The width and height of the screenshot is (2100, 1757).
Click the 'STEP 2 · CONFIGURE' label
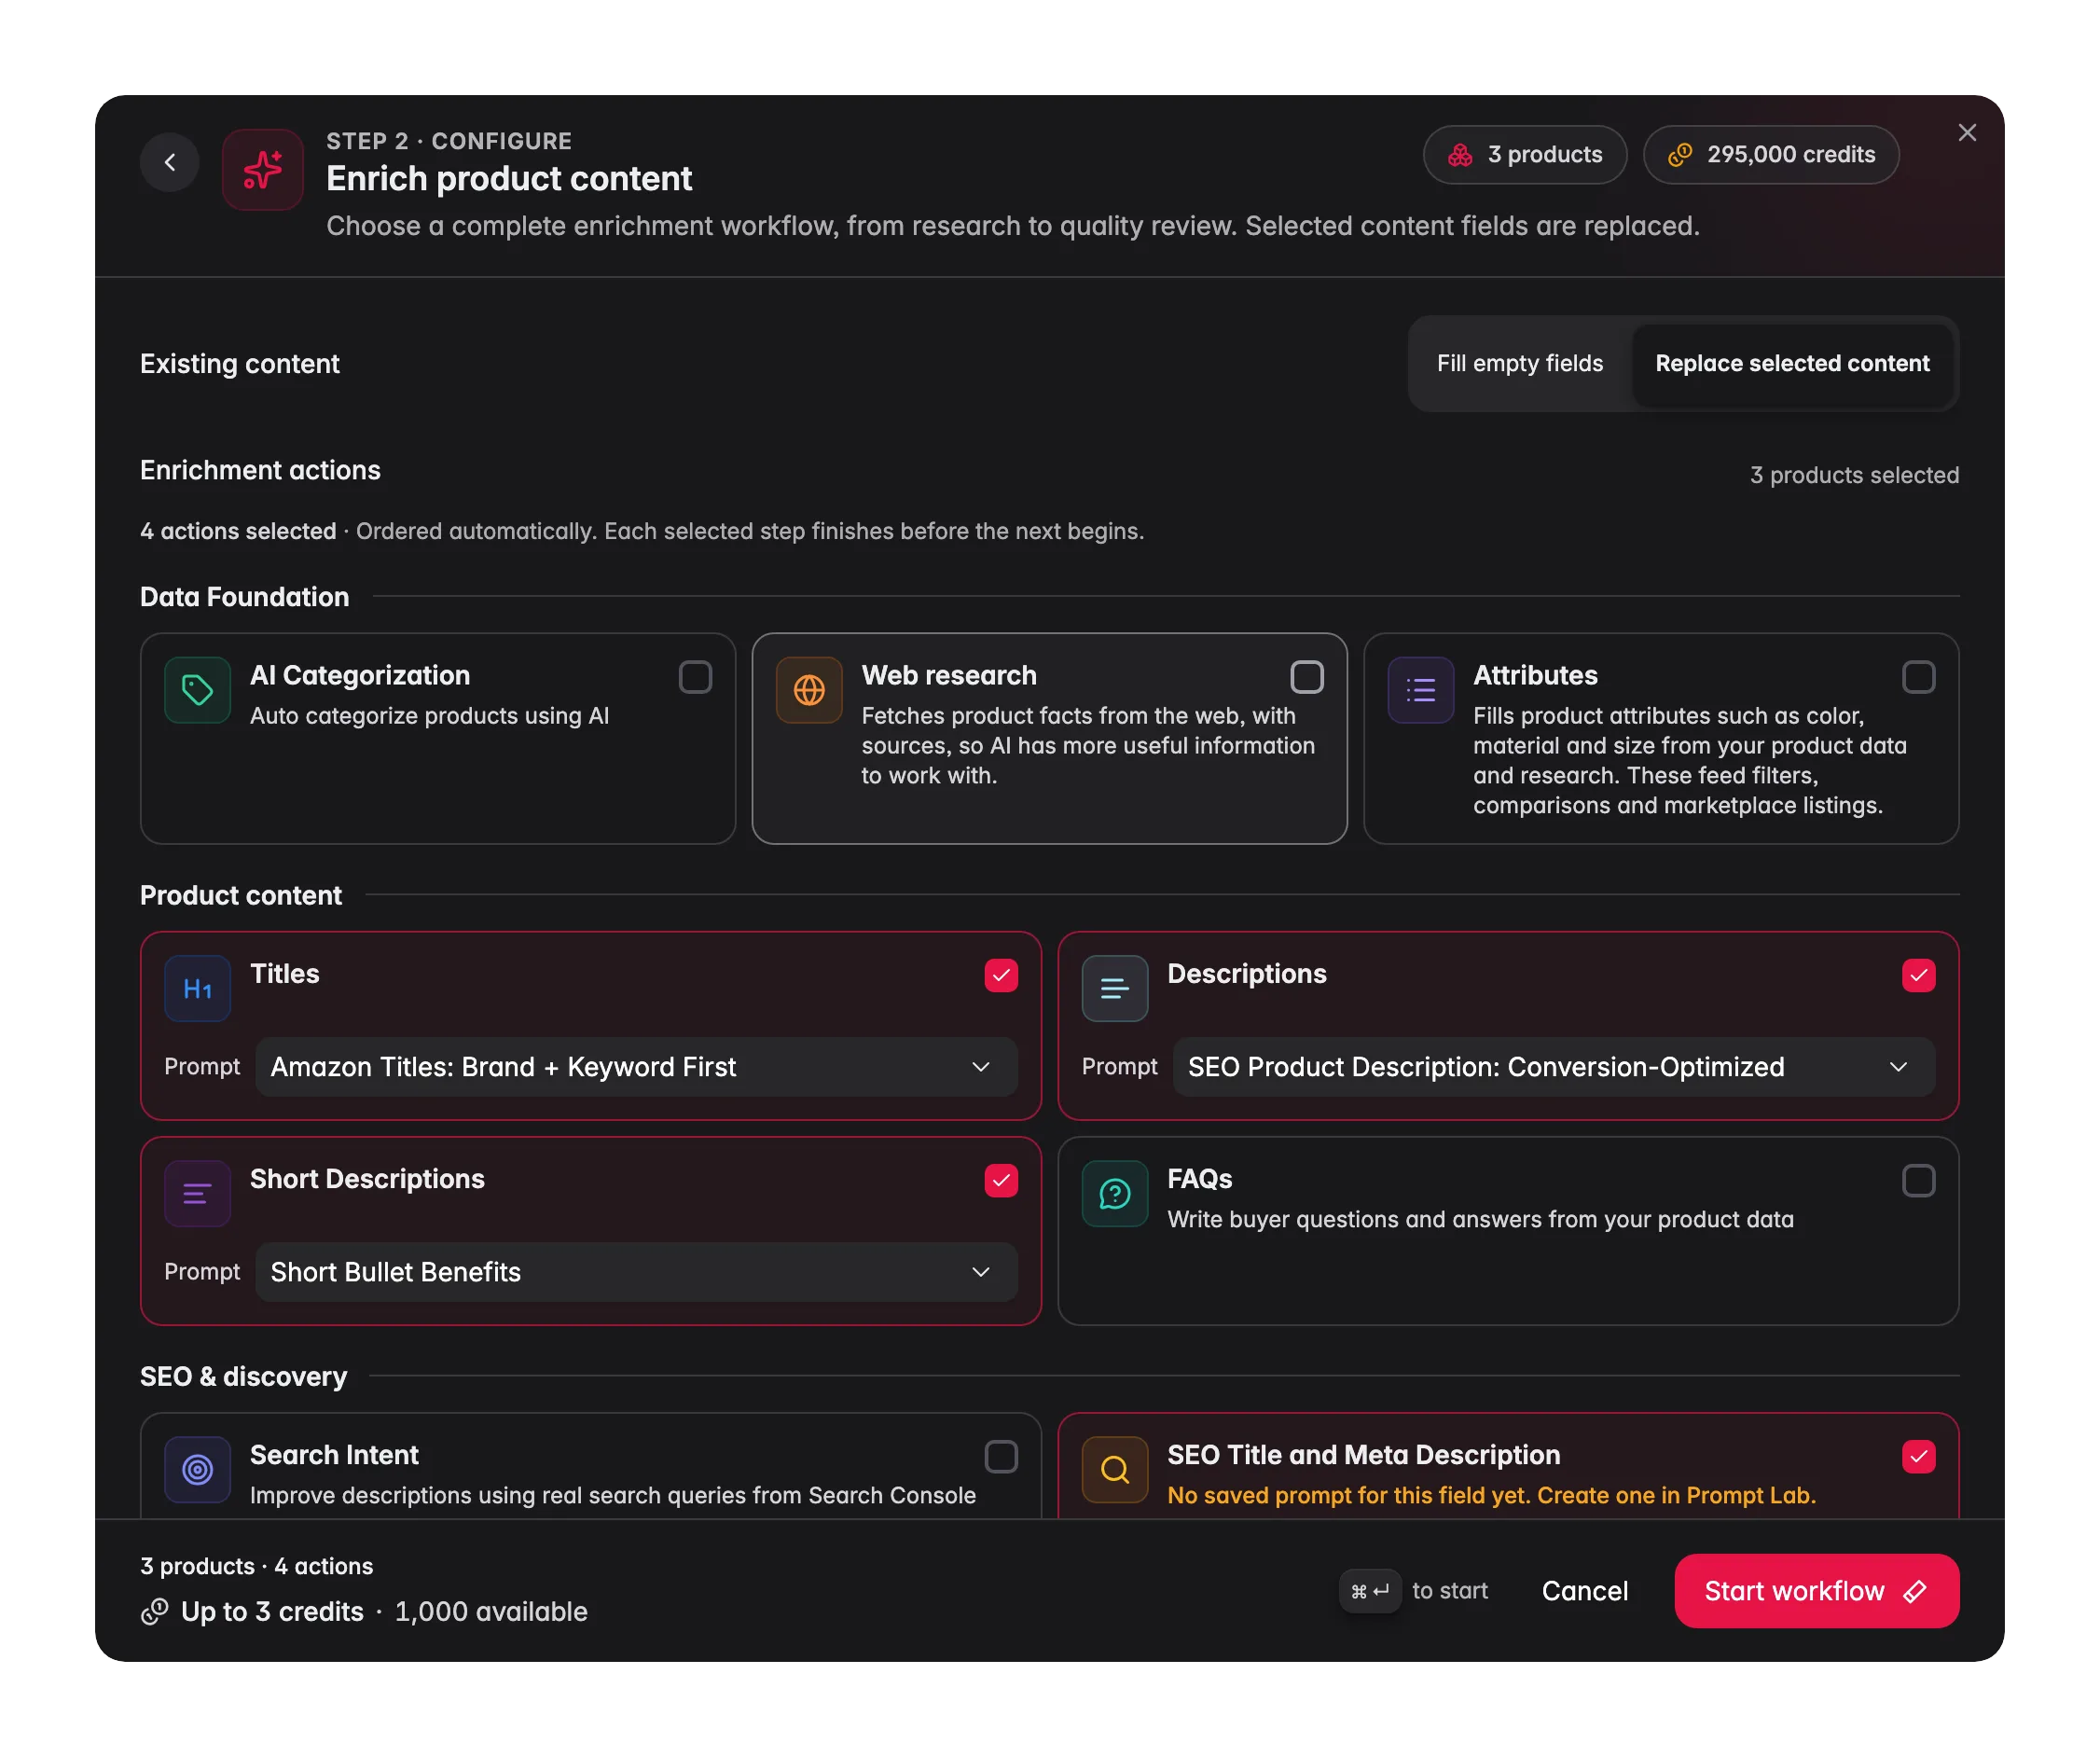pyautogui.click(x=449, y=141)
